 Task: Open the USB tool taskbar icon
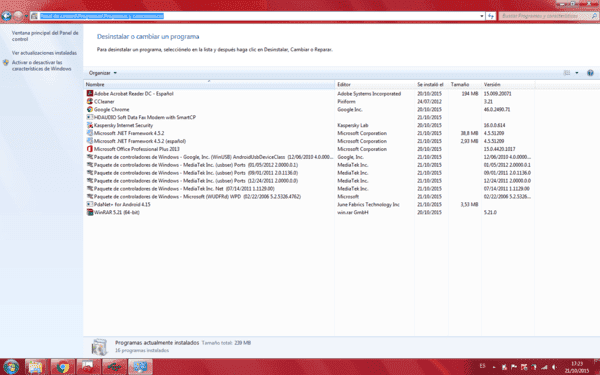click(x=114, y=367)
